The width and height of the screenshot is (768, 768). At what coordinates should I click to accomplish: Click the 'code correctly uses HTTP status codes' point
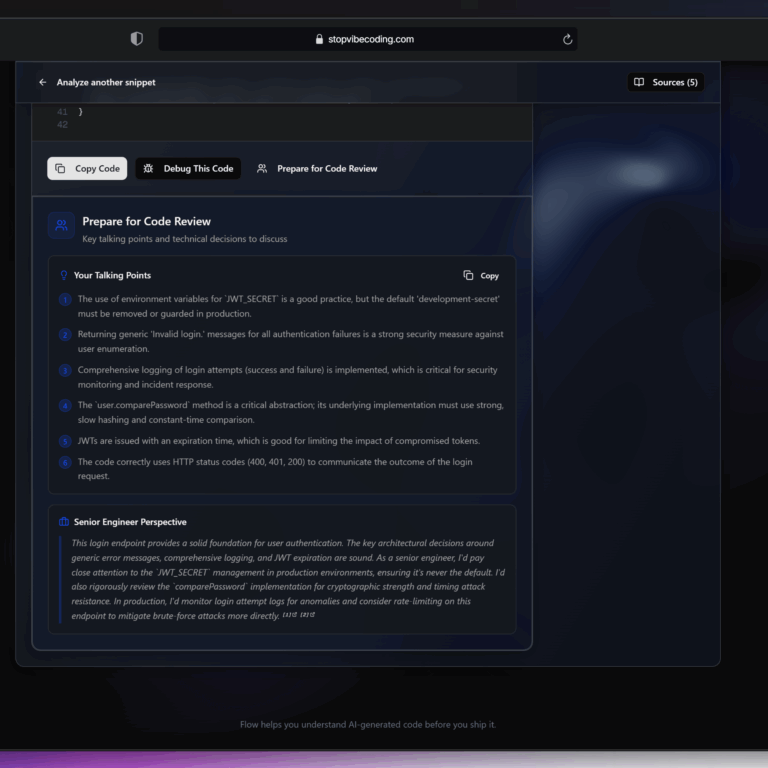pyautogui.click(x=275, y=469)
